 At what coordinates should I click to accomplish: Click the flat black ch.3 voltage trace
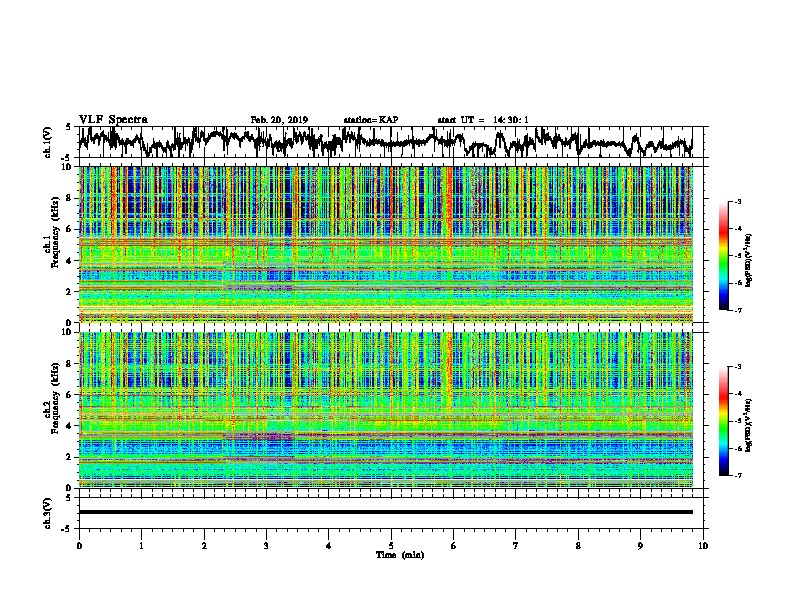coord(386,512)
